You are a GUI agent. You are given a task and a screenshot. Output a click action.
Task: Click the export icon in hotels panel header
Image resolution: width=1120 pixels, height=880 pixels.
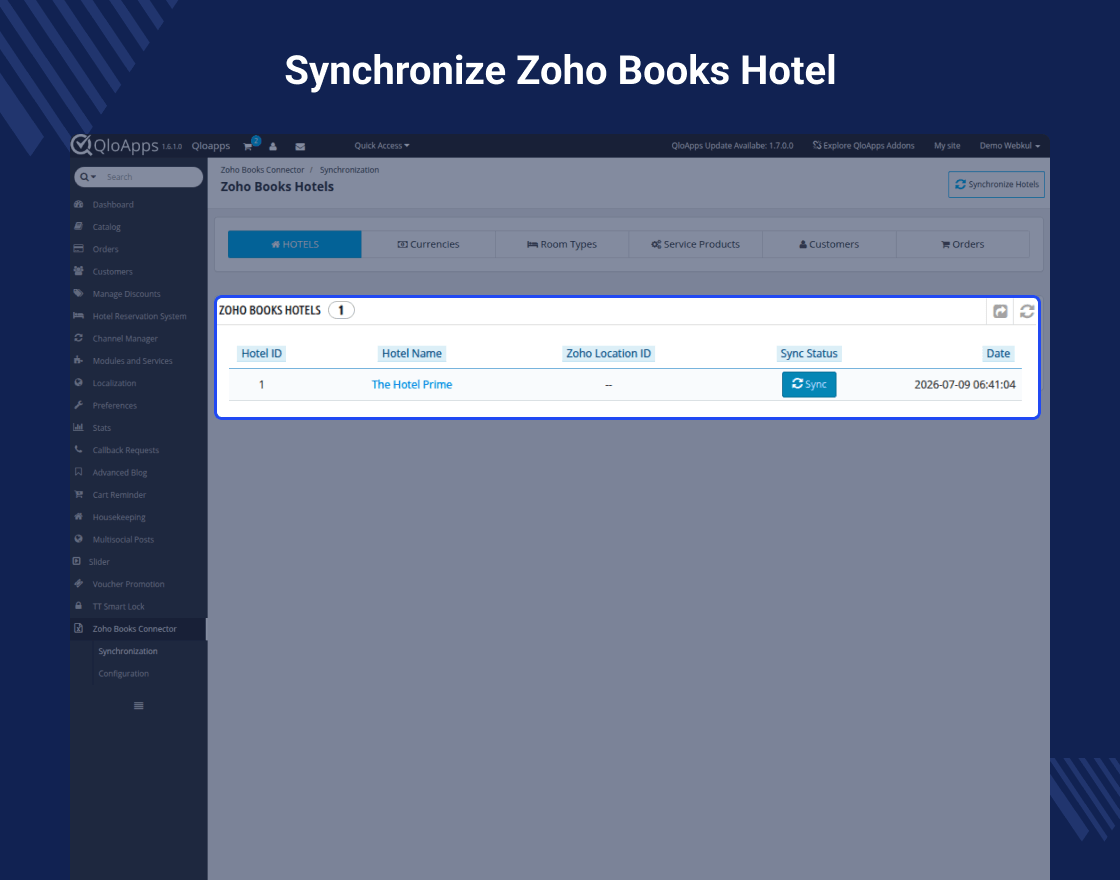pyautogui.click(x=1000, y=311)
